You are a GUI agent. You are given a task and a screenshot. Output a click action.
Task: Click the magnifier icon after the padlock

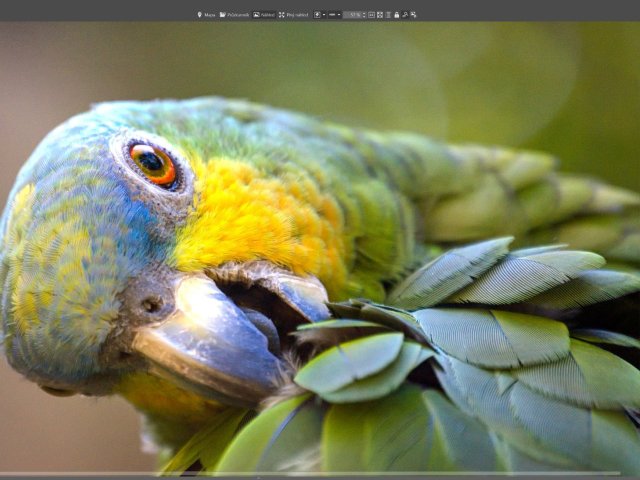pyautogui.click(x=405, y=15)
